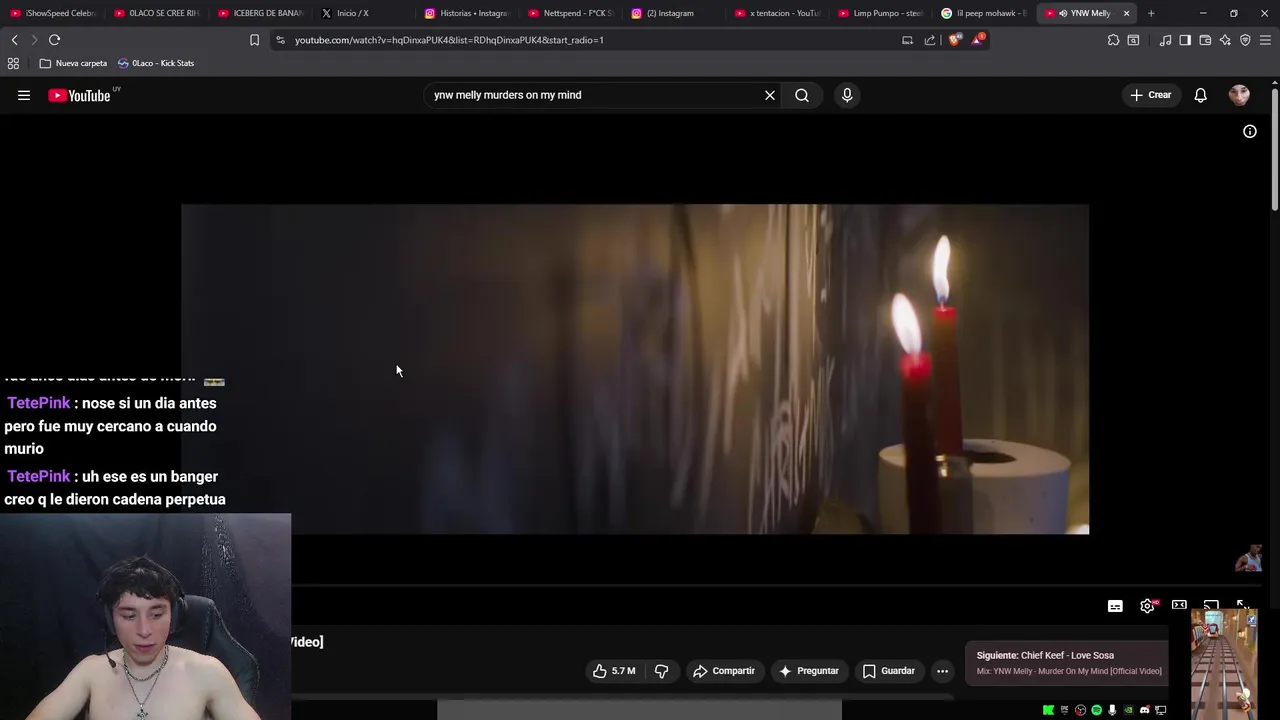This screenshot has height=720, width=1280.
Task: Start voice search with the microphone
Action: [x=847, y=95]
